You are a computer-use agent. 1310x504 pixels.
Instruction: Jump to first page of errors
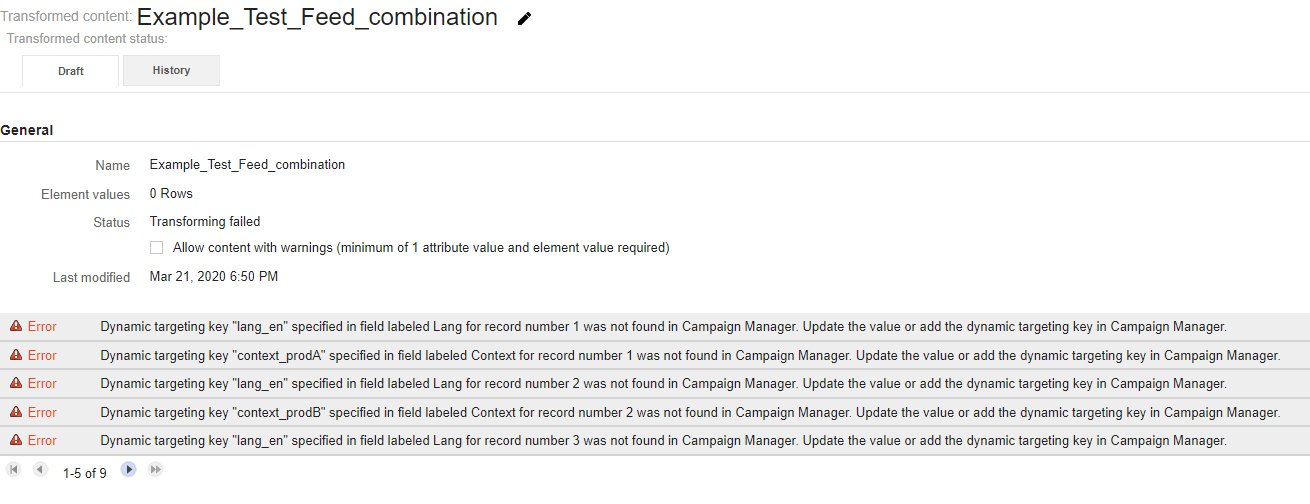click(x=14, y=469)
